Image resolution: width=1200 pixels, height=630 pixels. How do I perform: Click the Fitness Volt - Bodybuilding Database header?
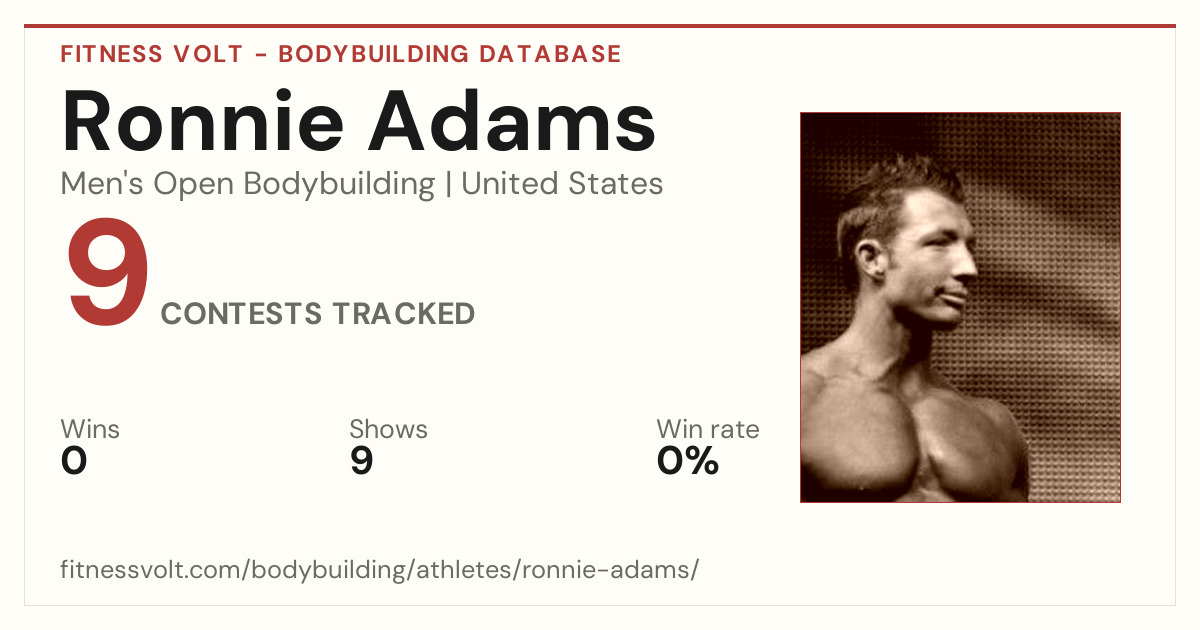click(x=341, y=54)
